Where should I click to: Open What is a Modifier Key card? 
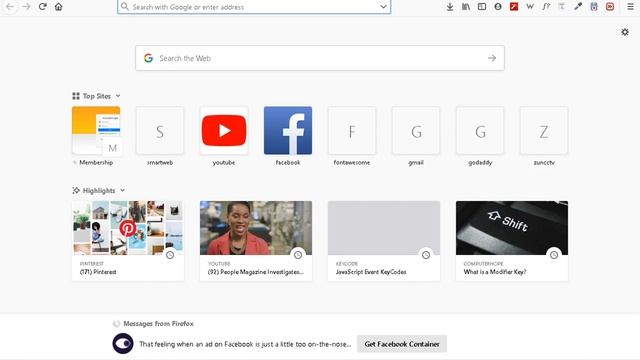click(x=512, y=240)
